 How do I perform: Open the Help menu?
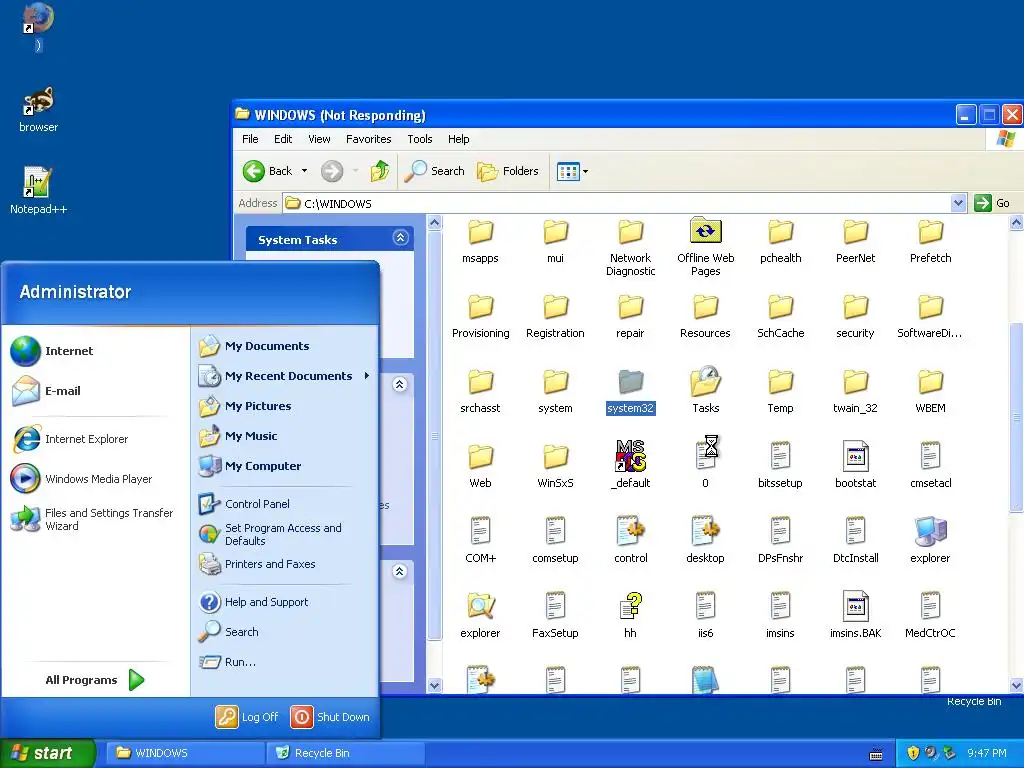(x=458, y=139)
